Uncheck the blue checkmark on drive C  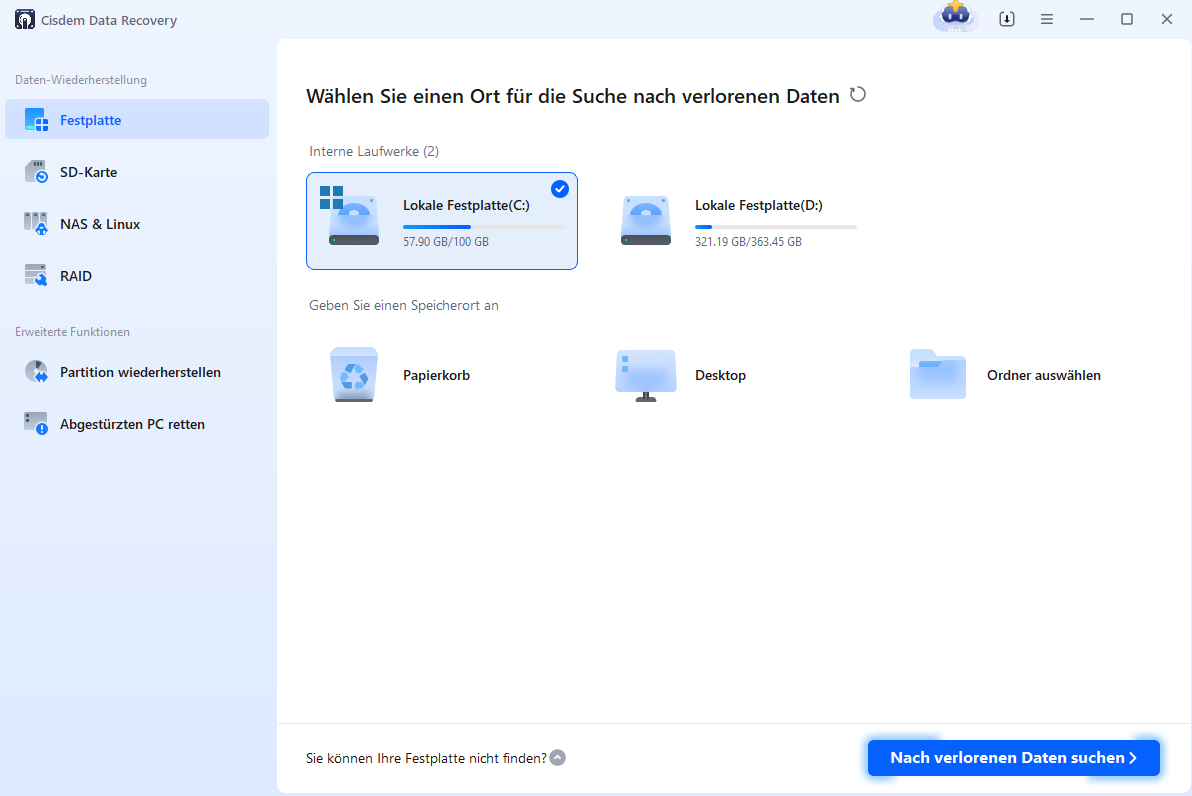(560, 189)
